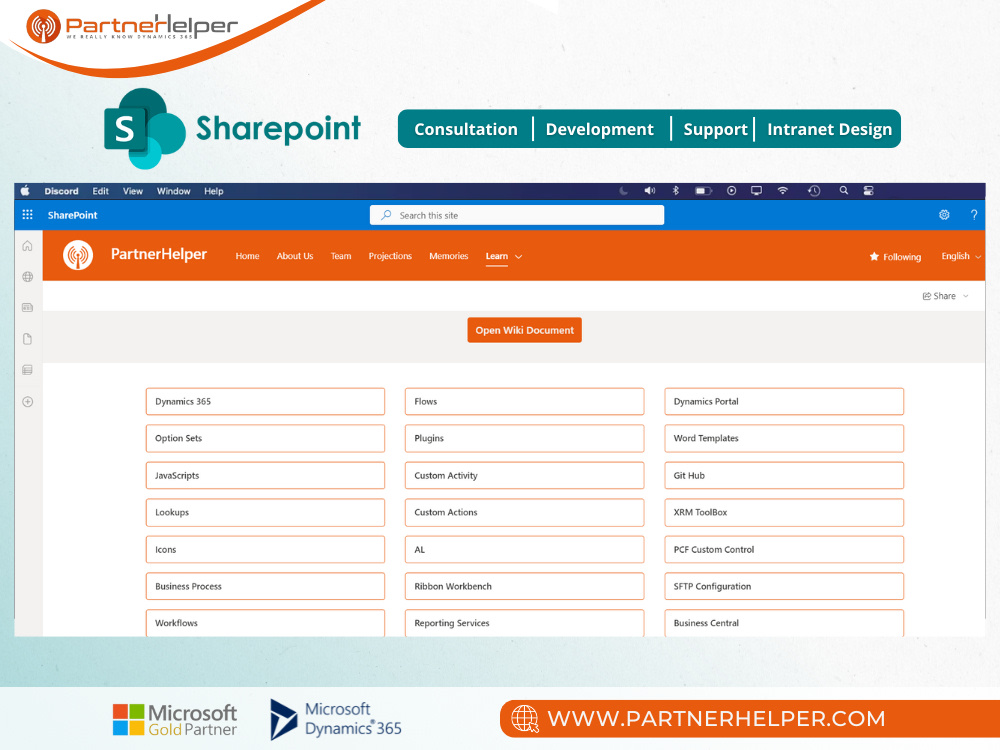Click the SharePoint title in suite bar
1000x750 pixels.
pos(73,215)
